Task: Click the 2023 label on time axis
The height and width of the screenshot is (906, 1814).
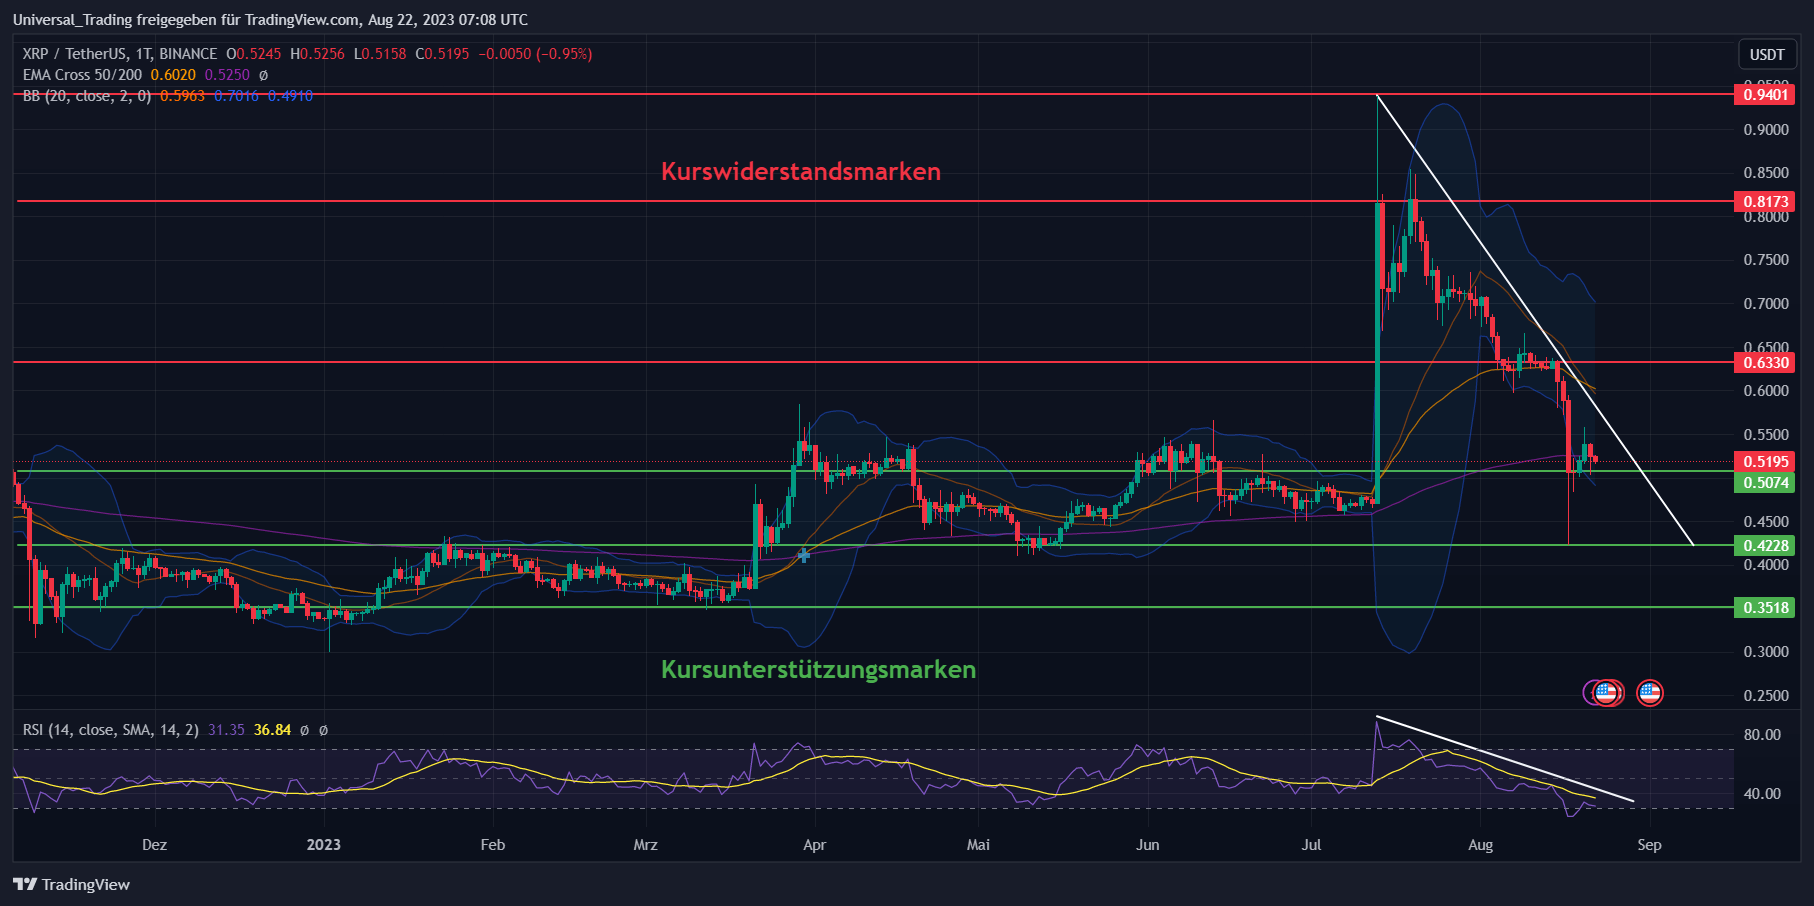Action: point(323,845)
